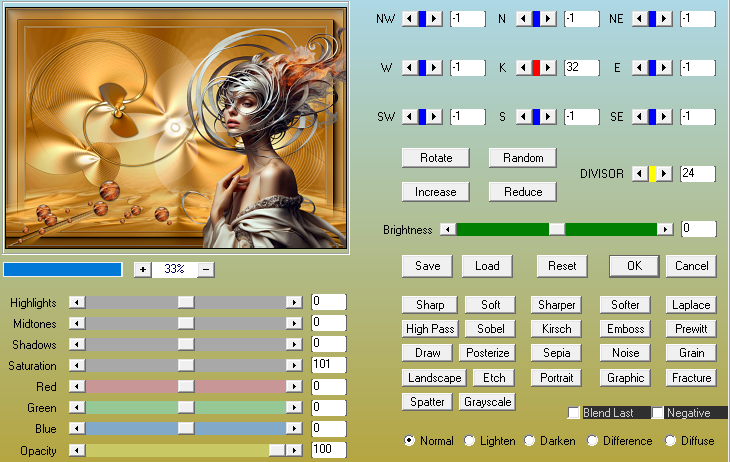Click left arrow of Saturation slider
The height and width of the screenshot is (462, 730).
(77, 365)
